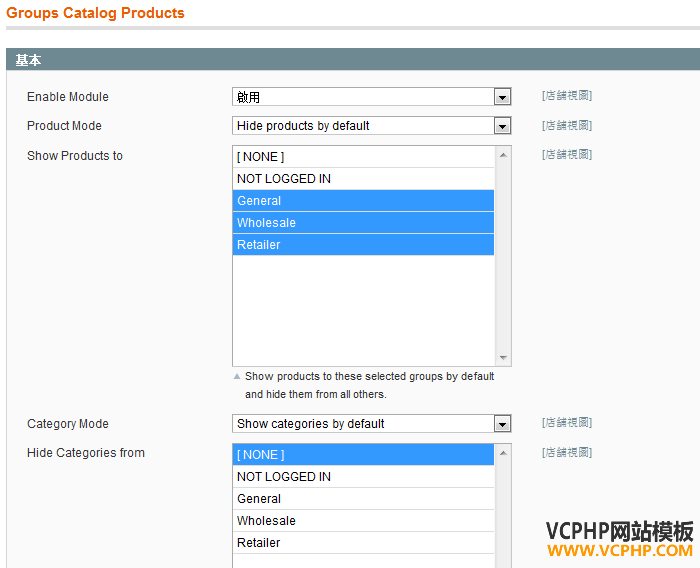Select Retailer in Show Products to list
The height and width of the screenshot is (568, 700).
(363, 244)
